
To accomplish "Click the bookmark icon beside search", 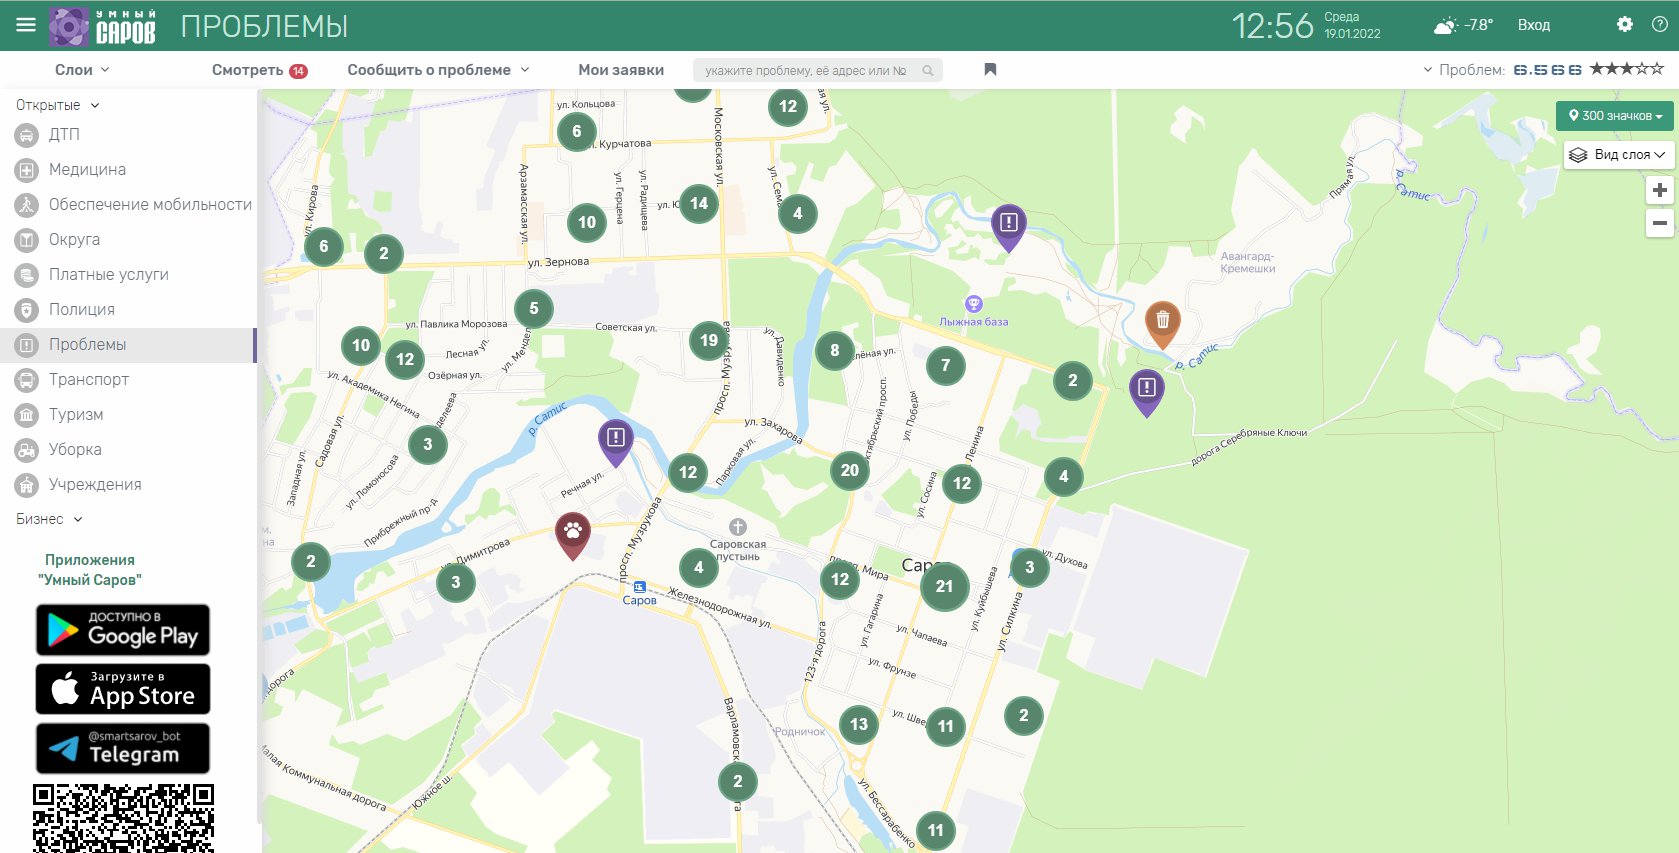I will pos(990,70).
